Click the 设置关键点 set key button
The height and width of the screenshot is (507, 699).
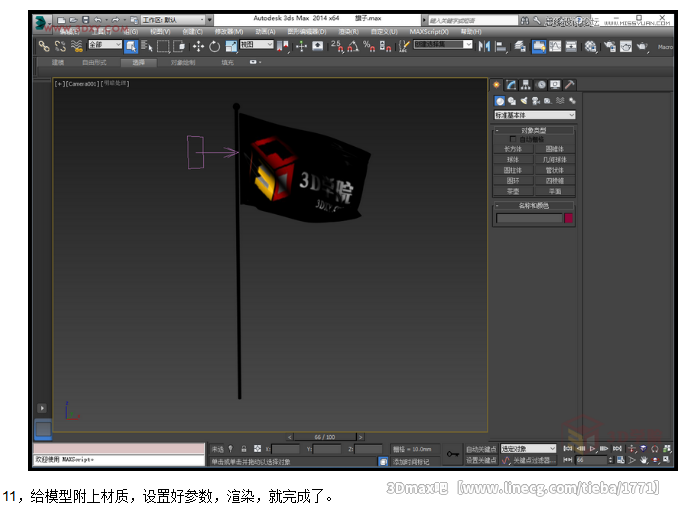pos(481,460)
